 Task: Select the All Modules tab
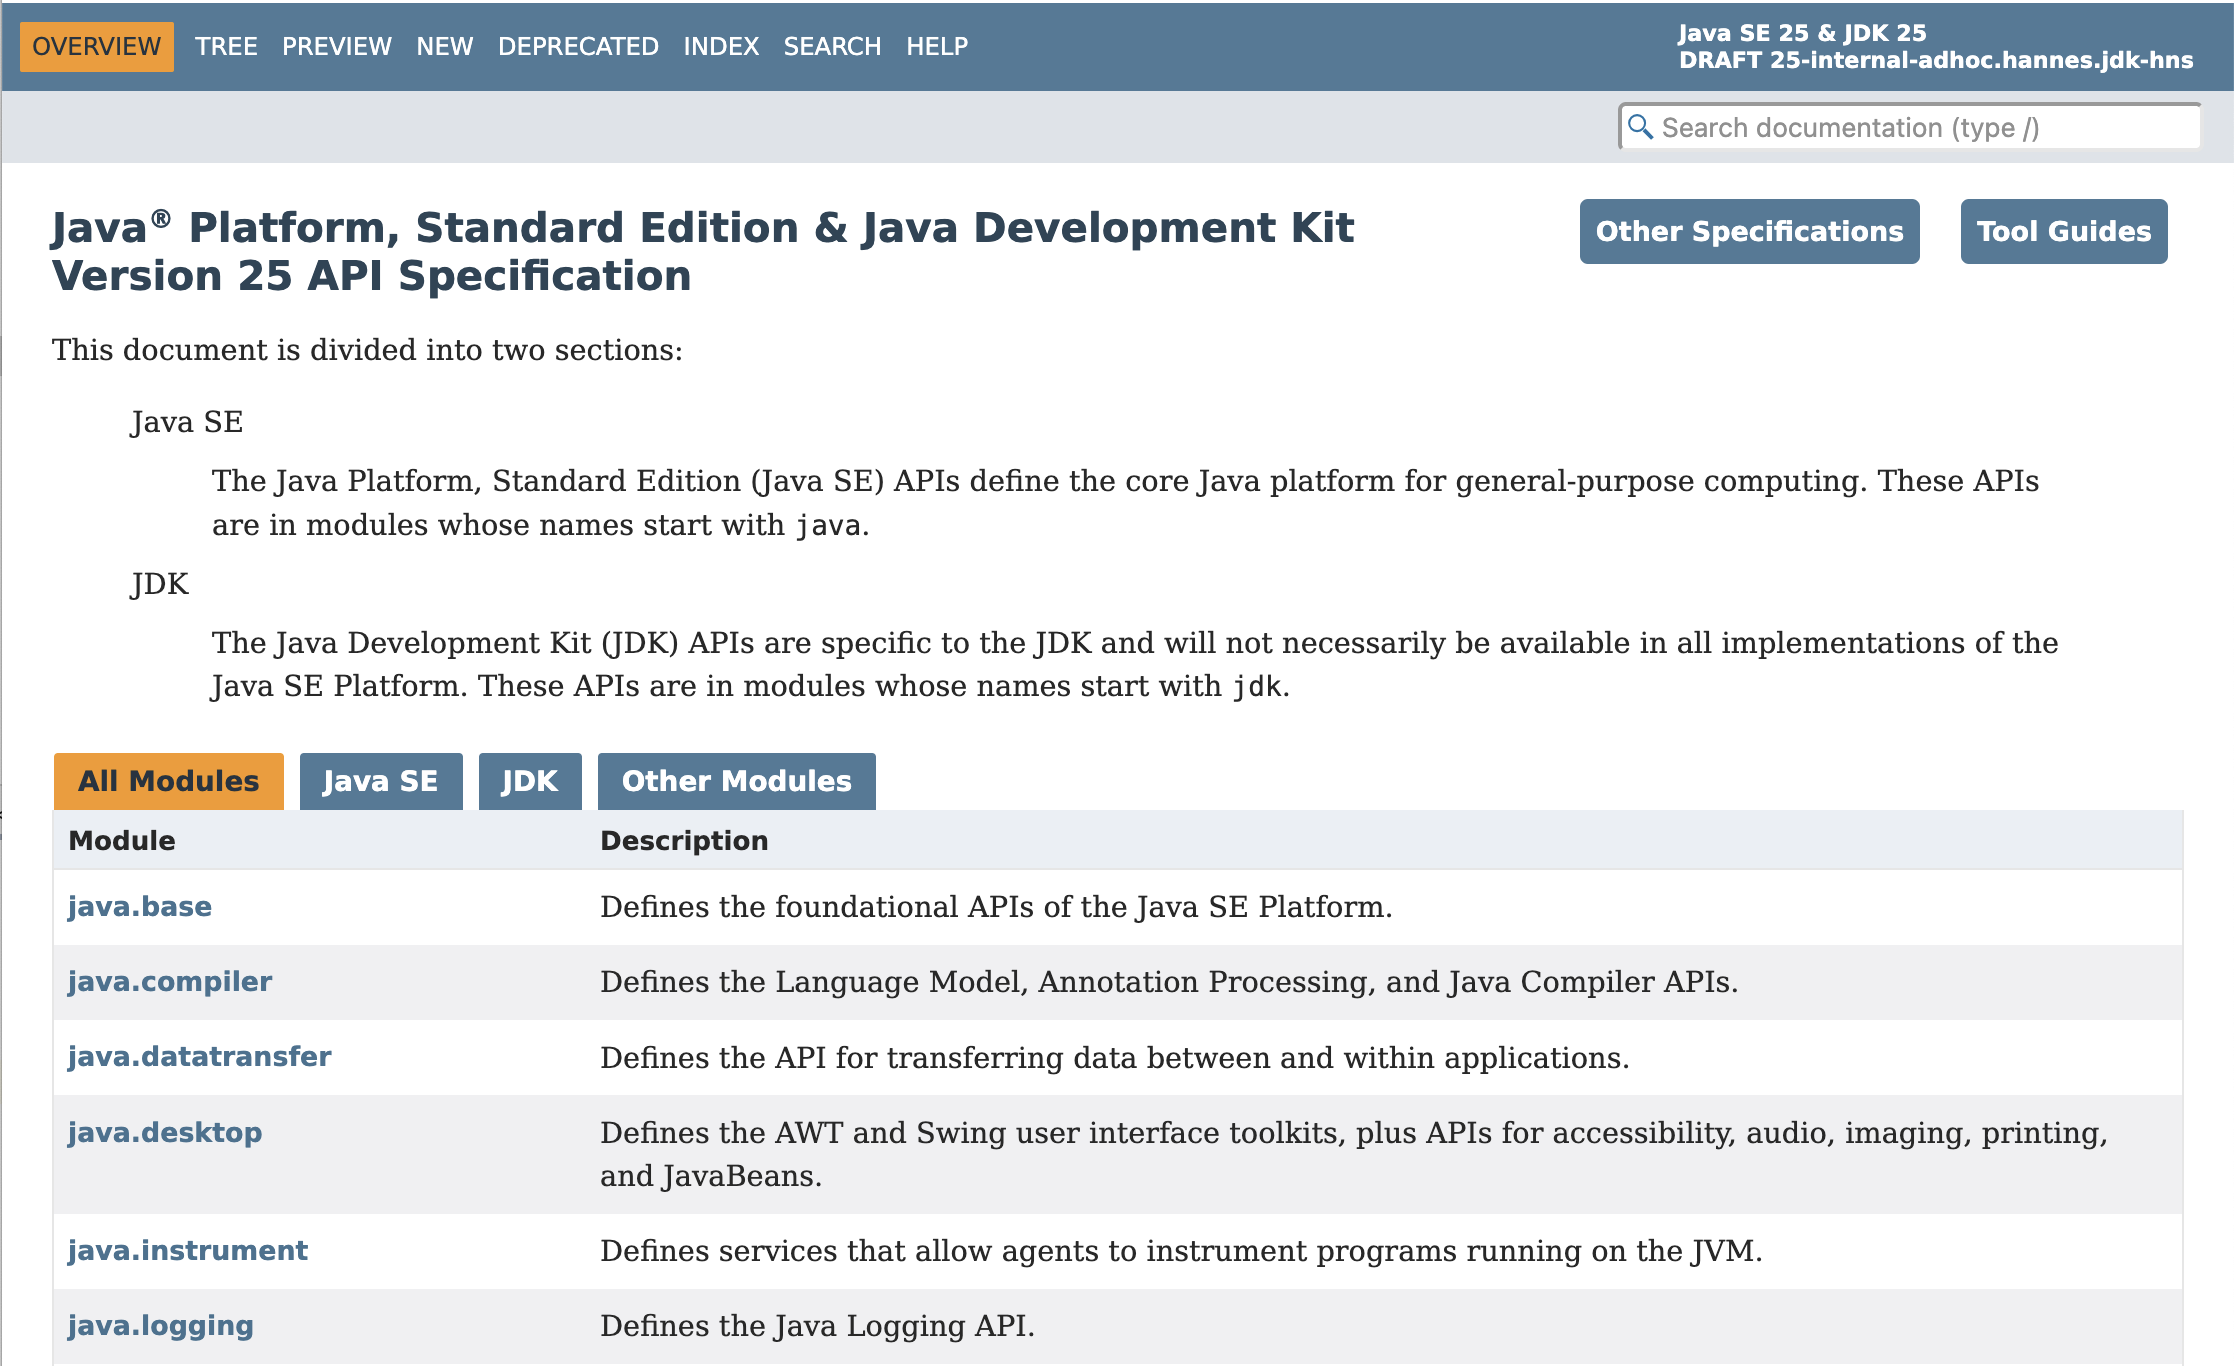coord(168,781)
